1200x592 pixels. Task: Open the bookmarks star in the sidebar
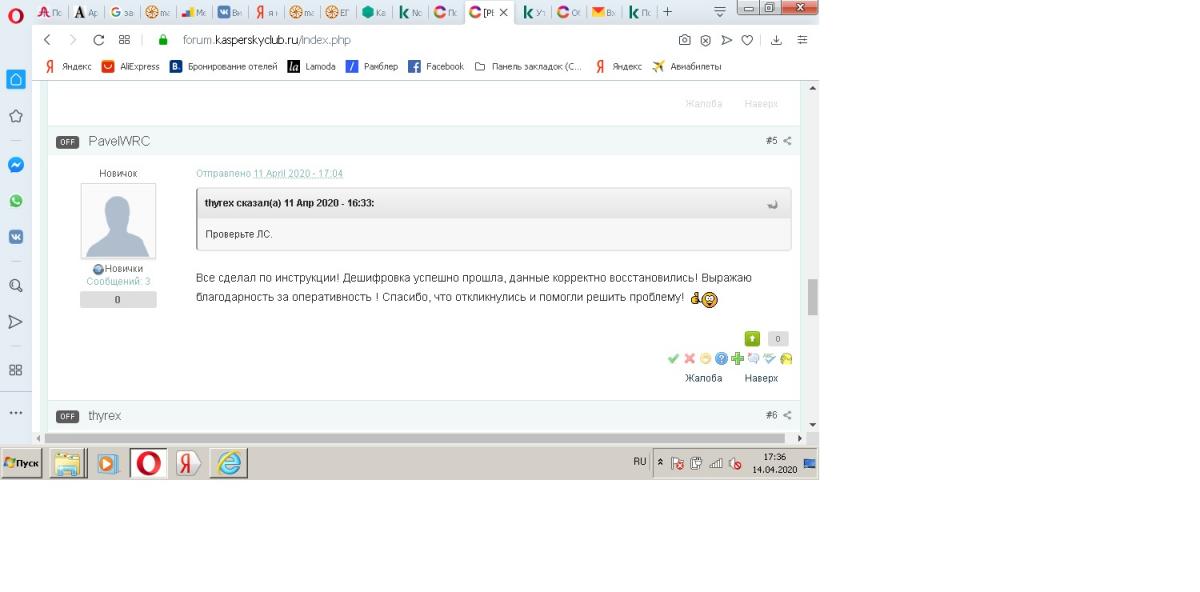[x=16, y=116]
